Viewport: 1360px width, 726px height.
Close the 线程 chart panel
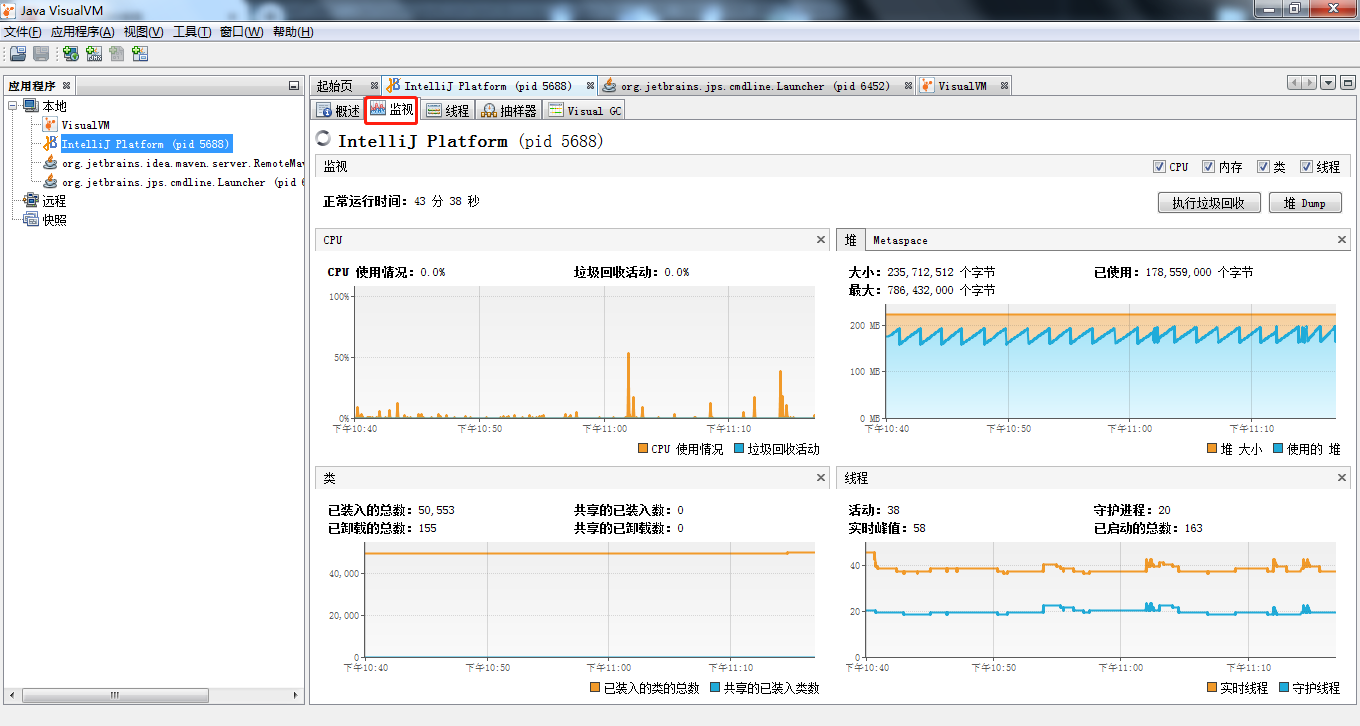click(1343, 478)
